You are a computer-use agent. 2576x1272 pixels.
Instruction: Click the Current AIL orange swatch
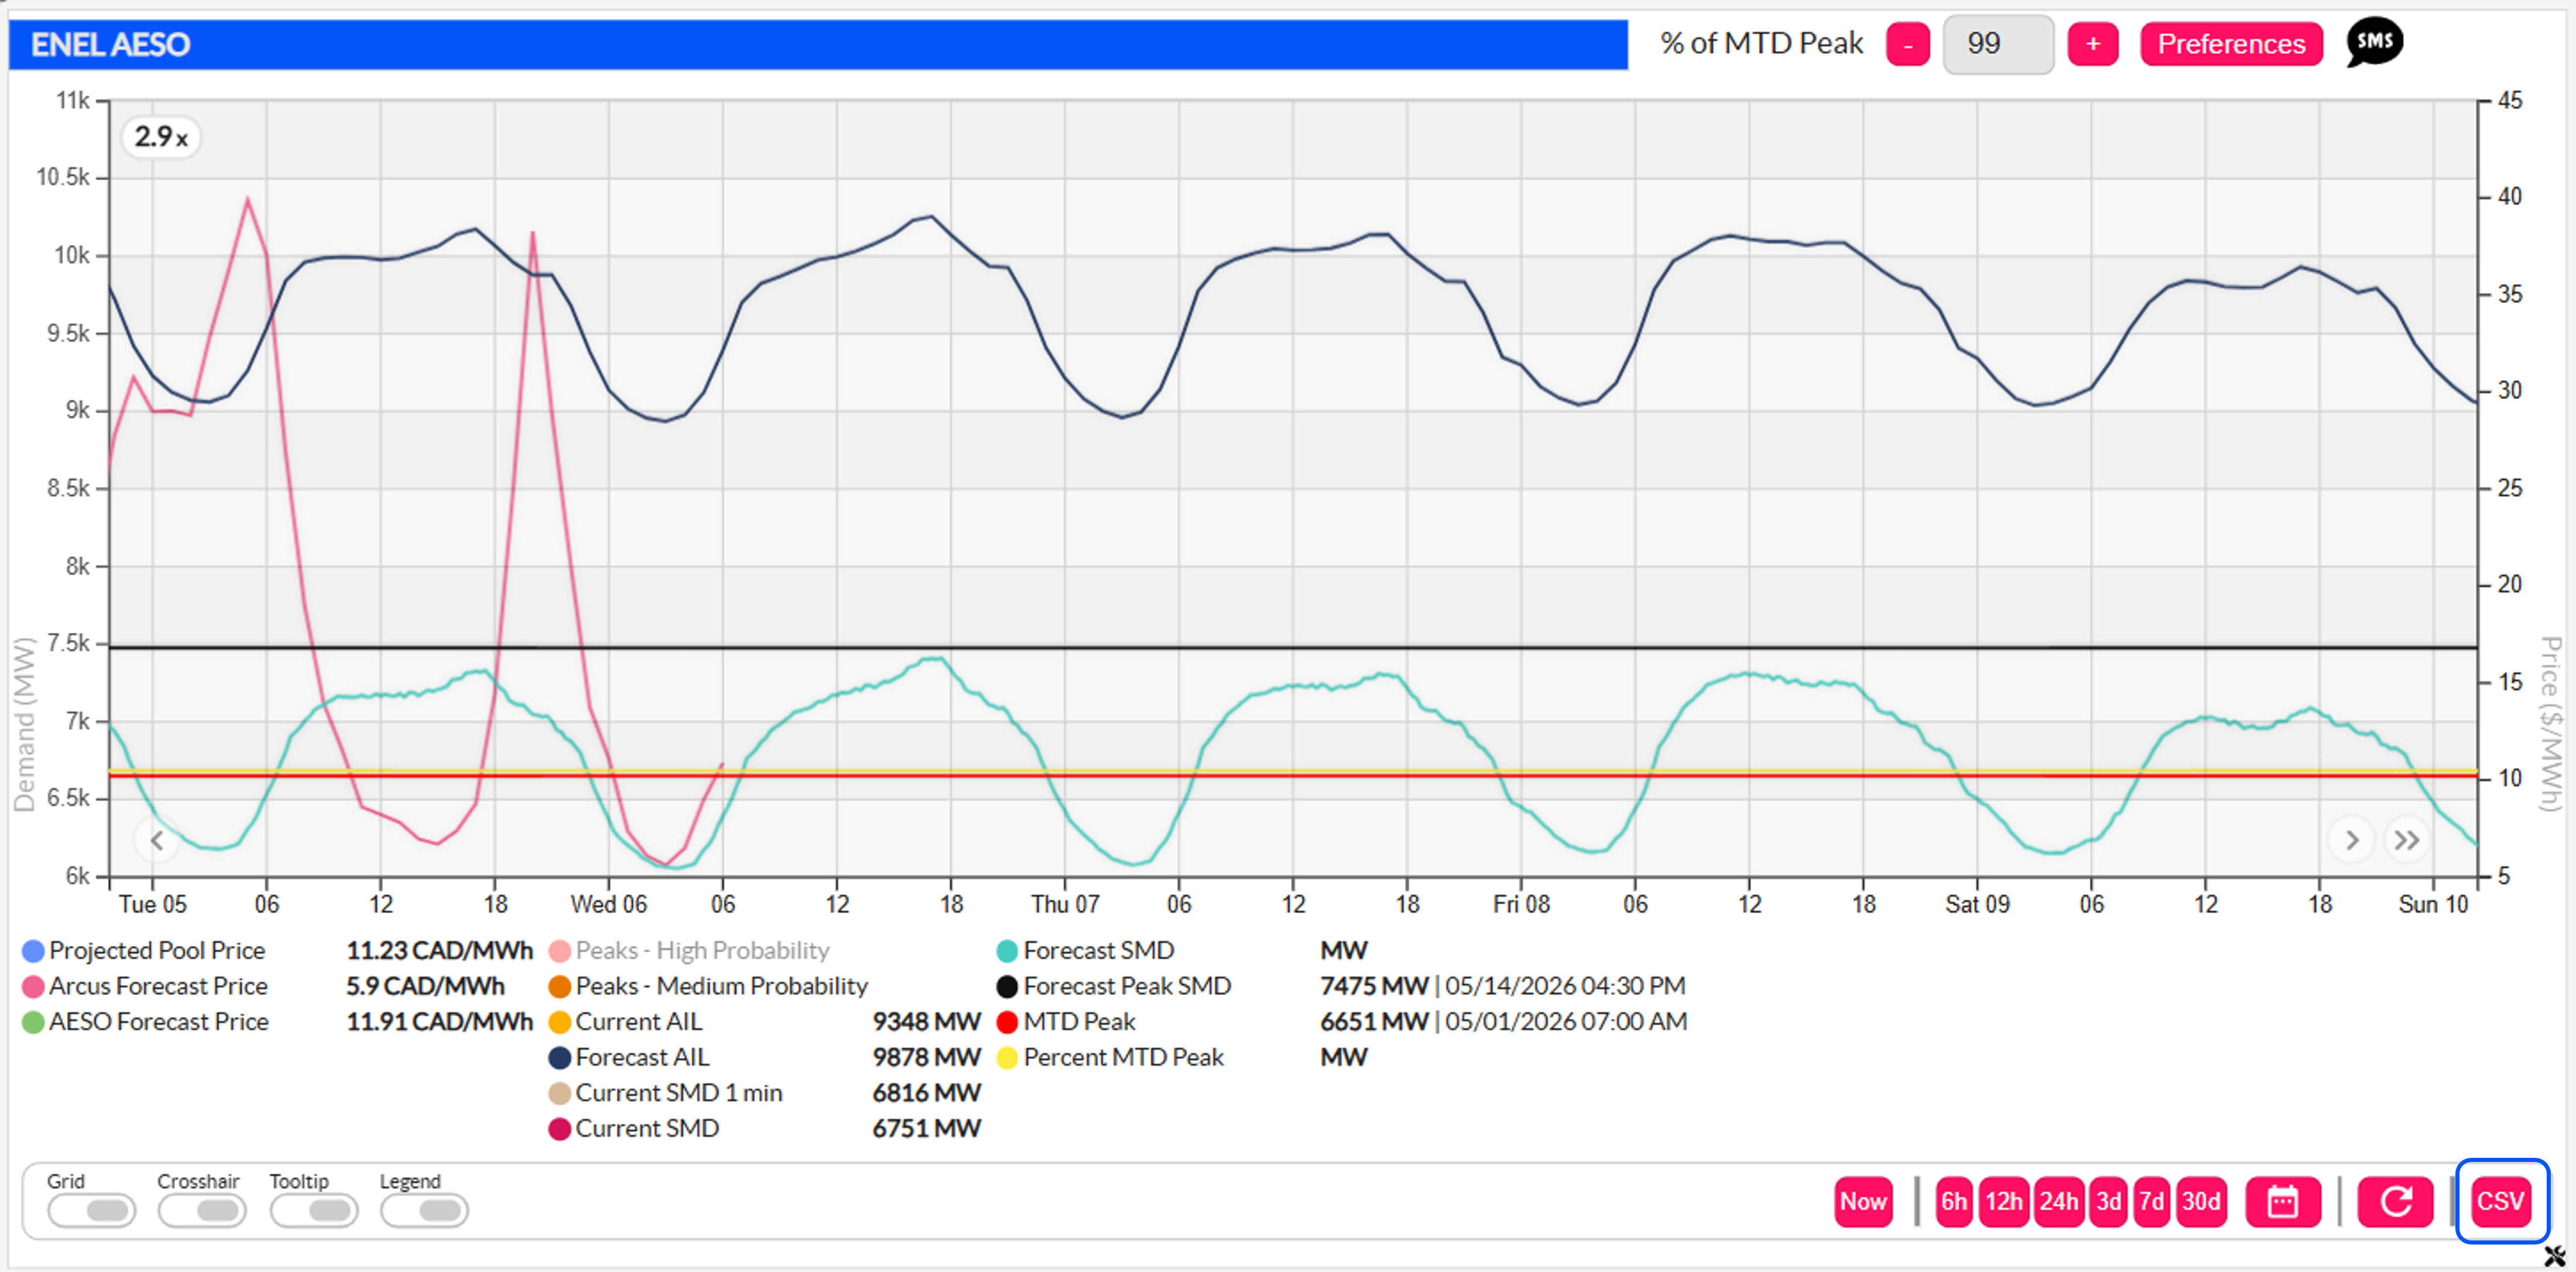(560, 1022)
